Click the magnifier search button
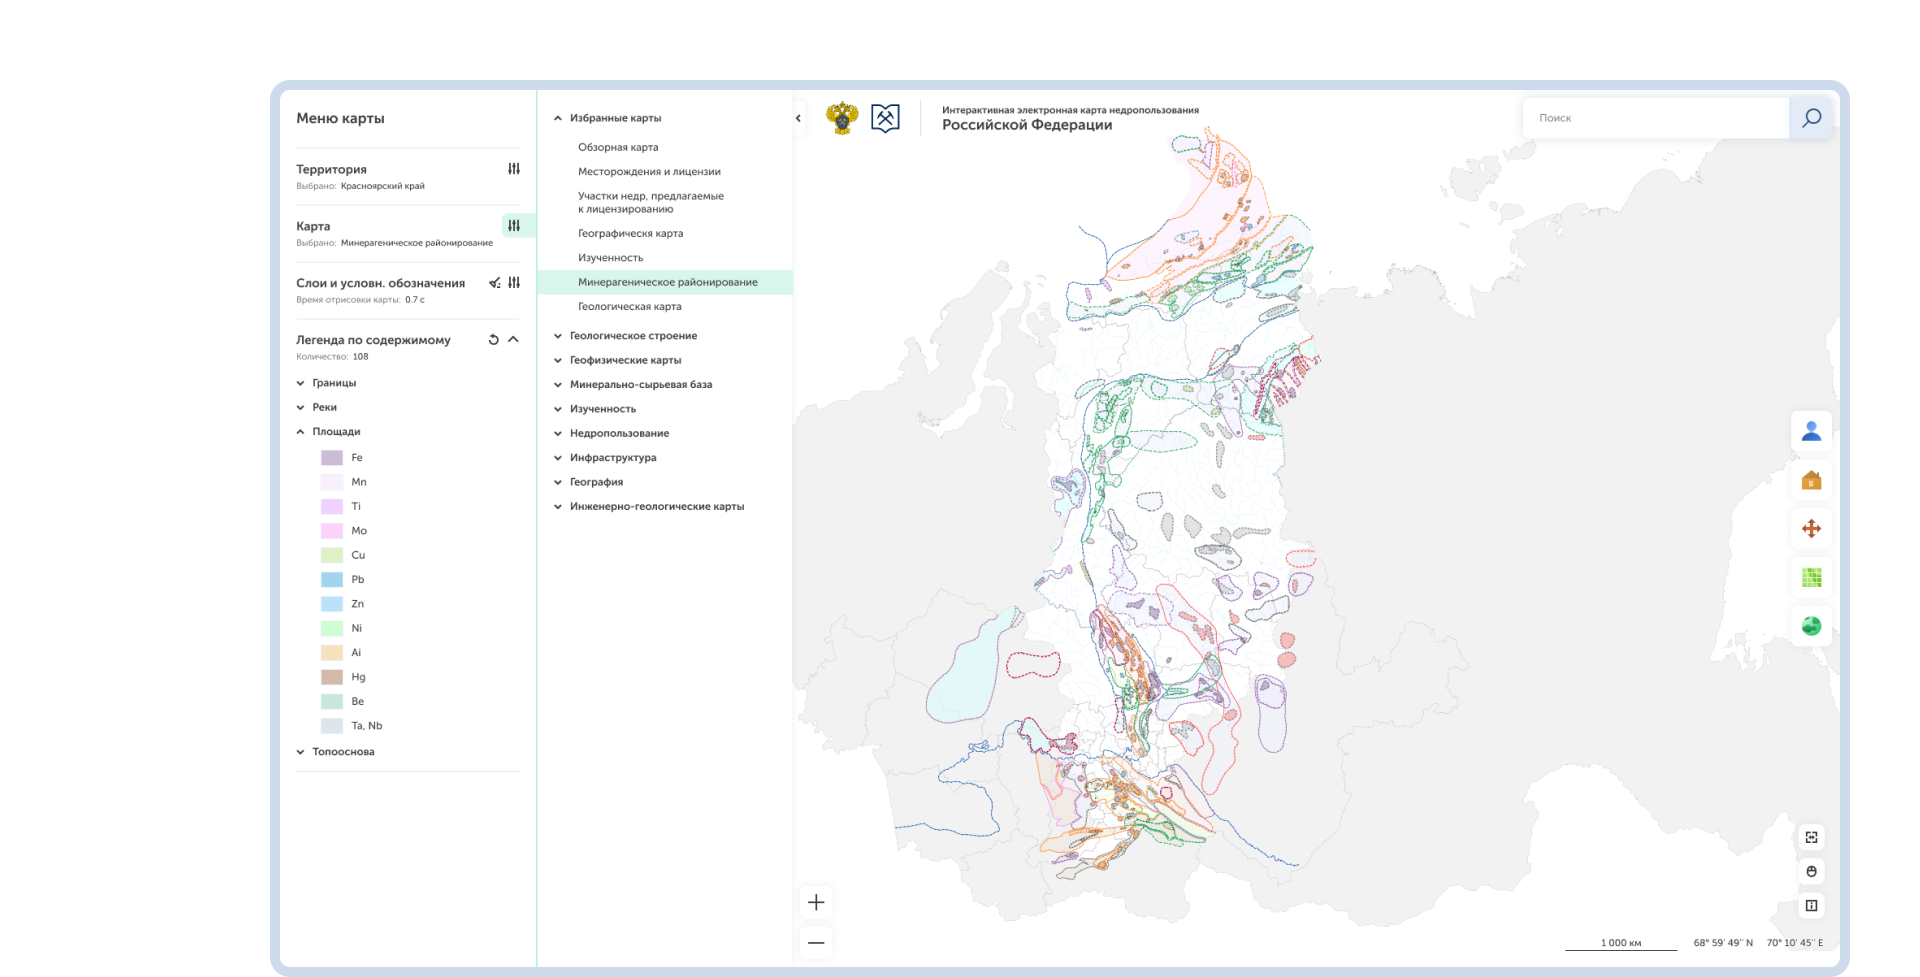This screenshot has width=1920, height=977. click(1811, 118)
